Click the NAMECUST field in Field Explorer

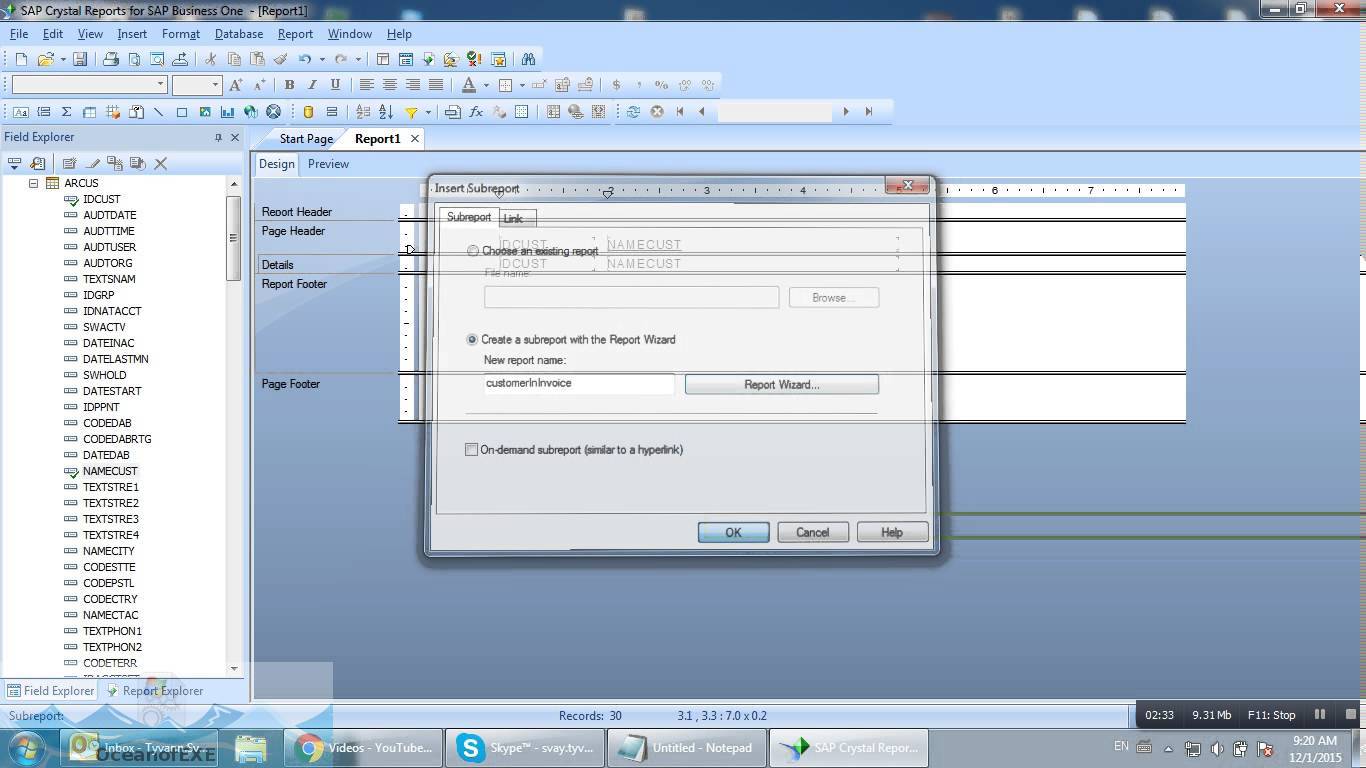tap(110, 471)
